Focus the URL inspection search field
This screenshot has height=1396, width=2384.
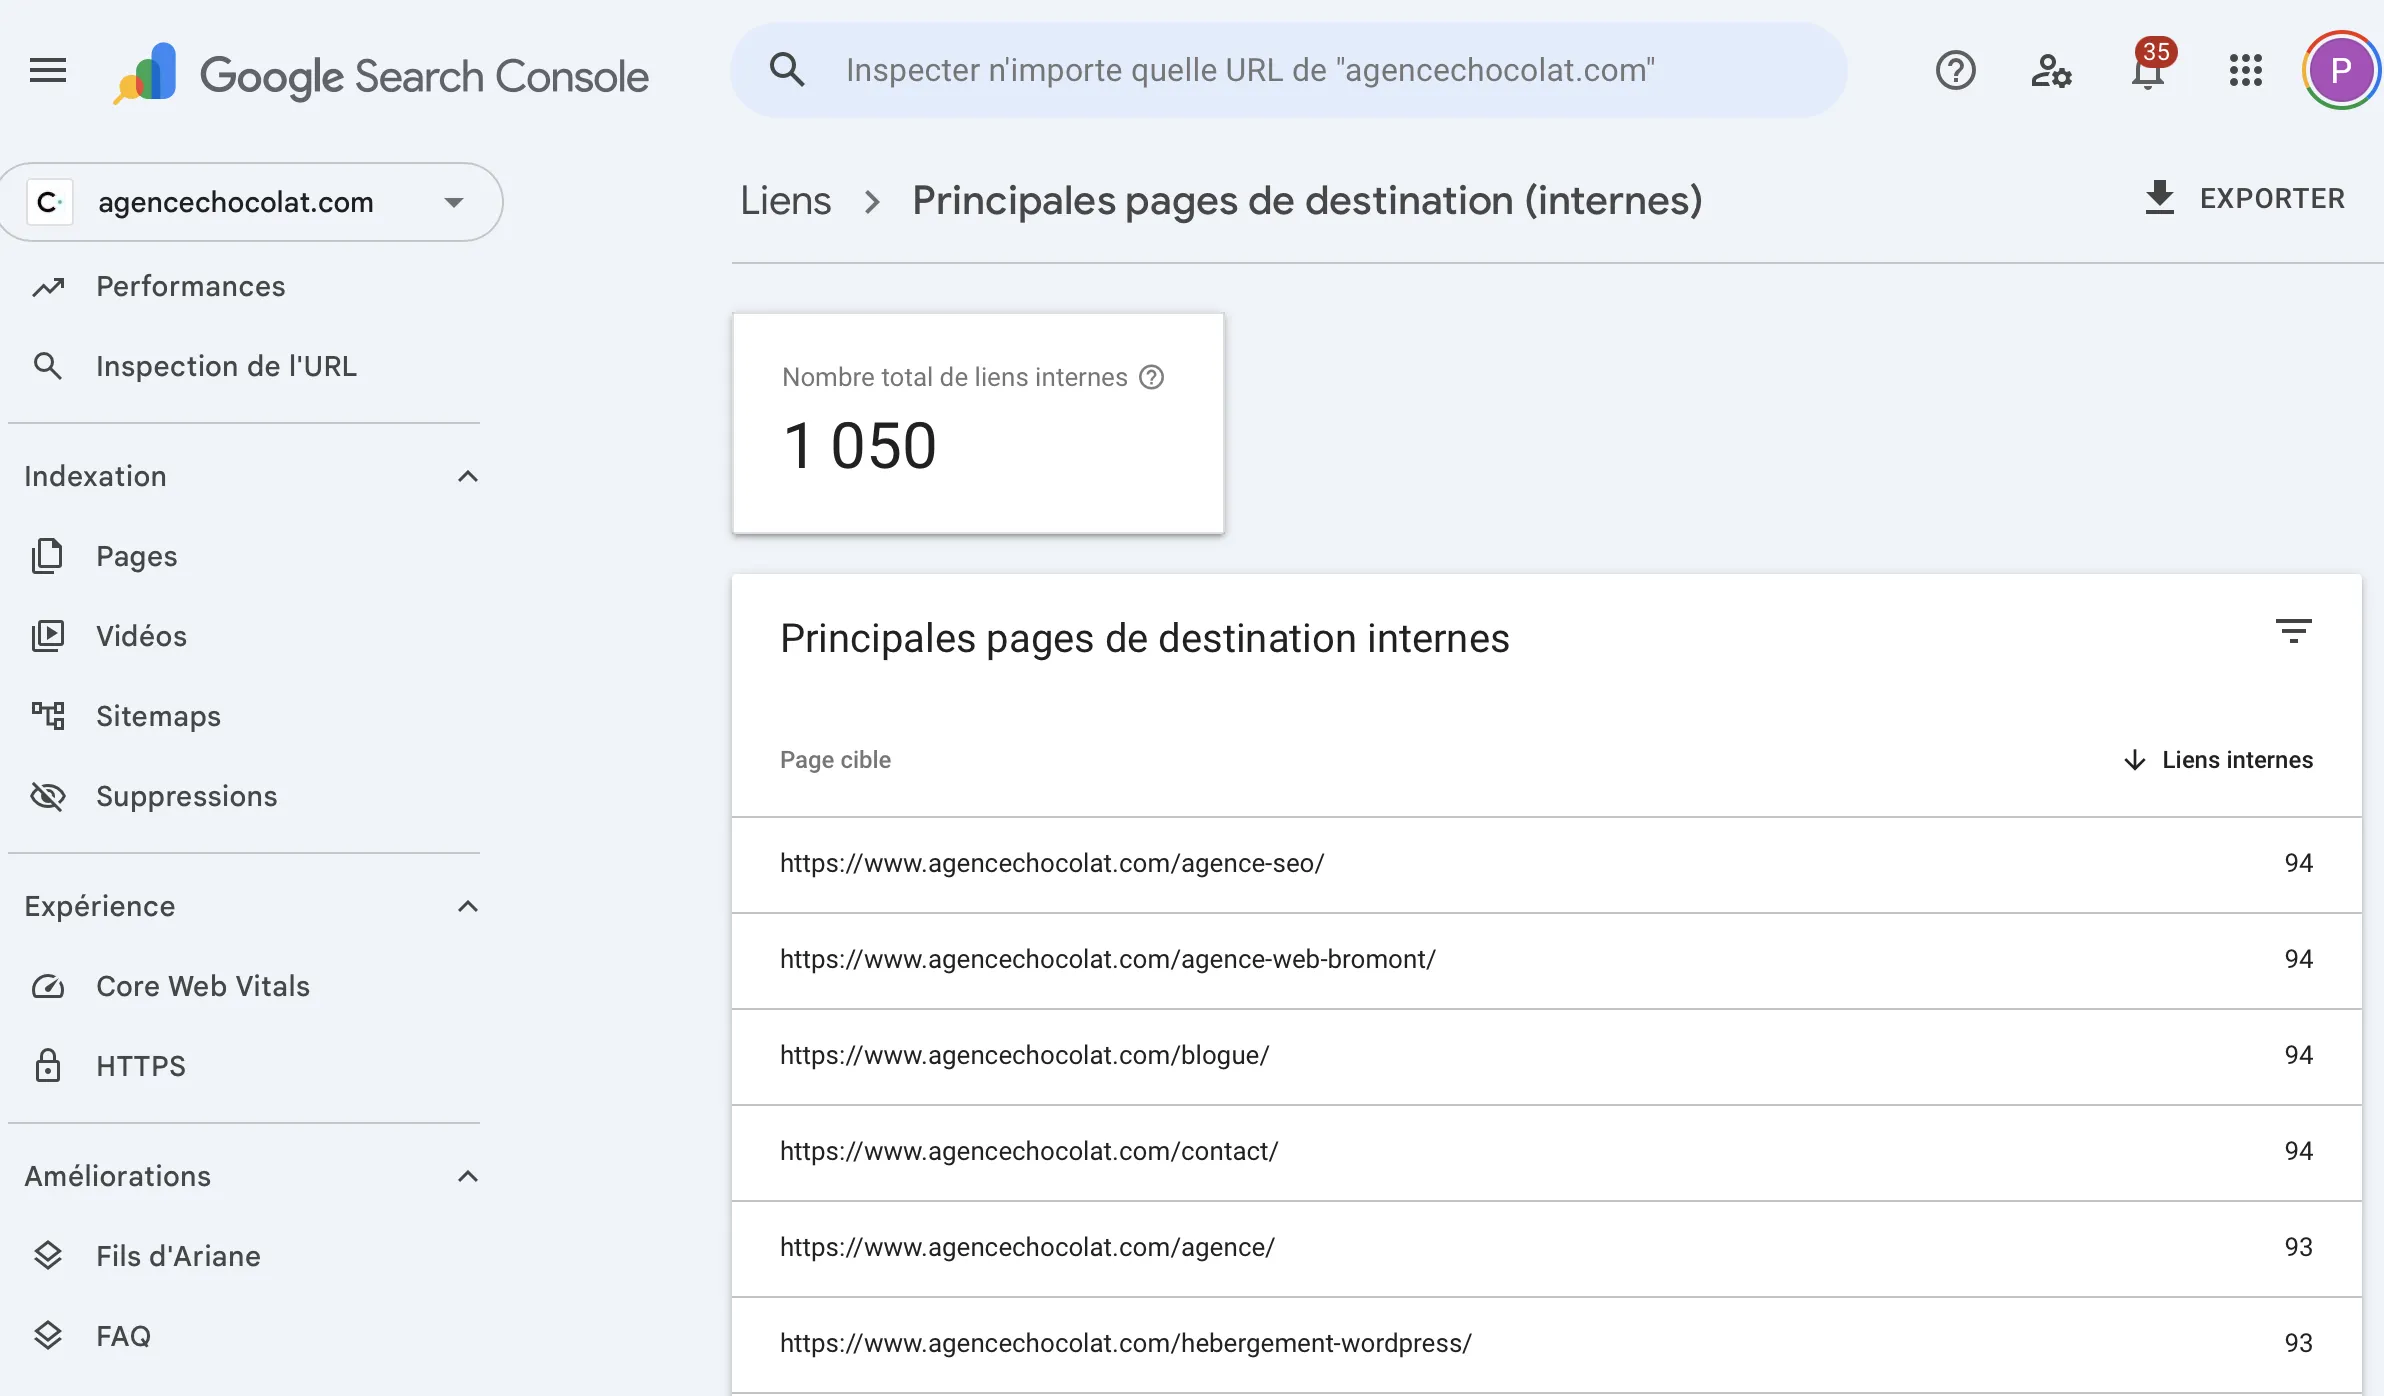click(1288, 70)
